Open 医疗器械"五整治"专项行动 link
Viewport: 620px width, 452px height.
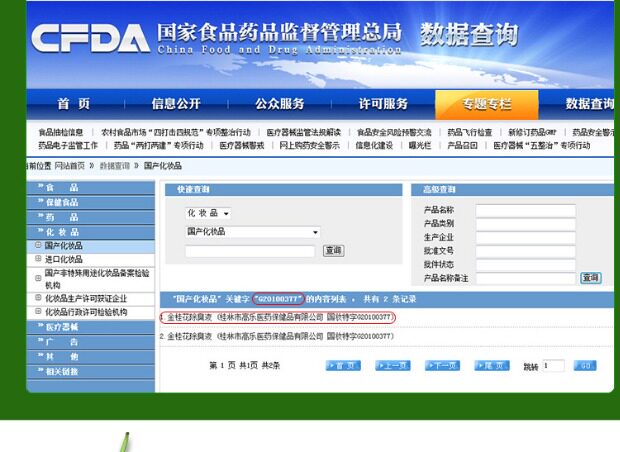pos(542,146)
